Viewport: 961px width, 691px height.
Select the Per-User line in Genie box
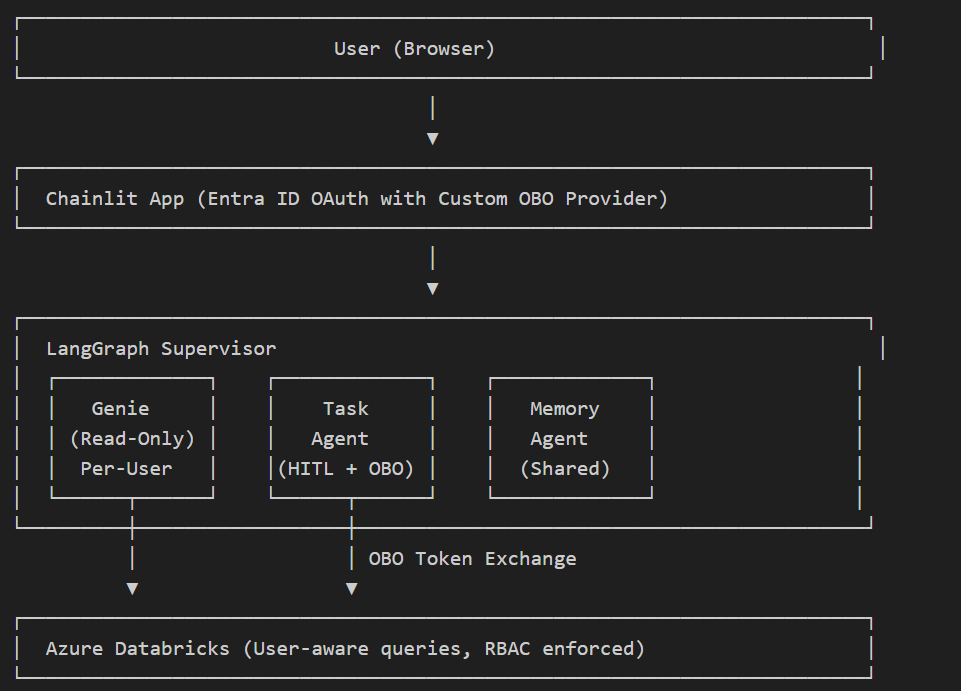[126, 468]
